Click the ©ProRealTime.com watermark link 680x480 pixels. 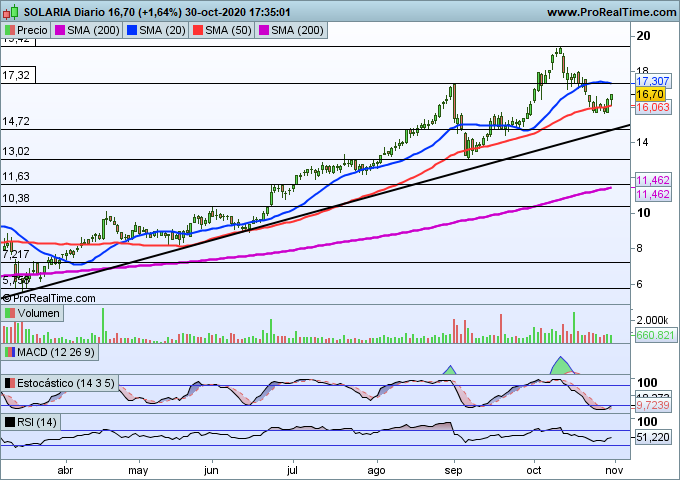tap(49, 298)
